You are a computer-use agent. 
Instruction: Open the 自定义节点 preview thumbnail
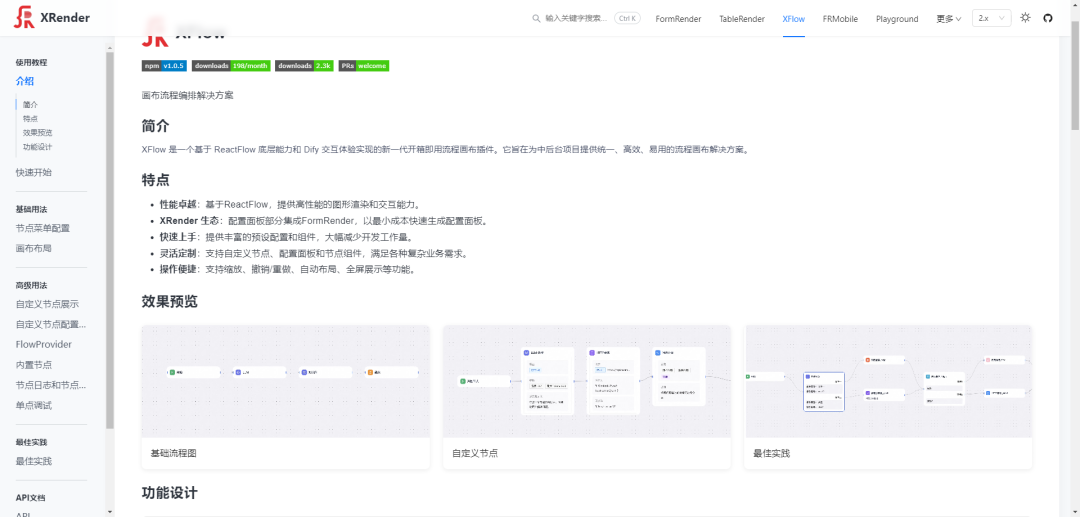pos(587,381)
